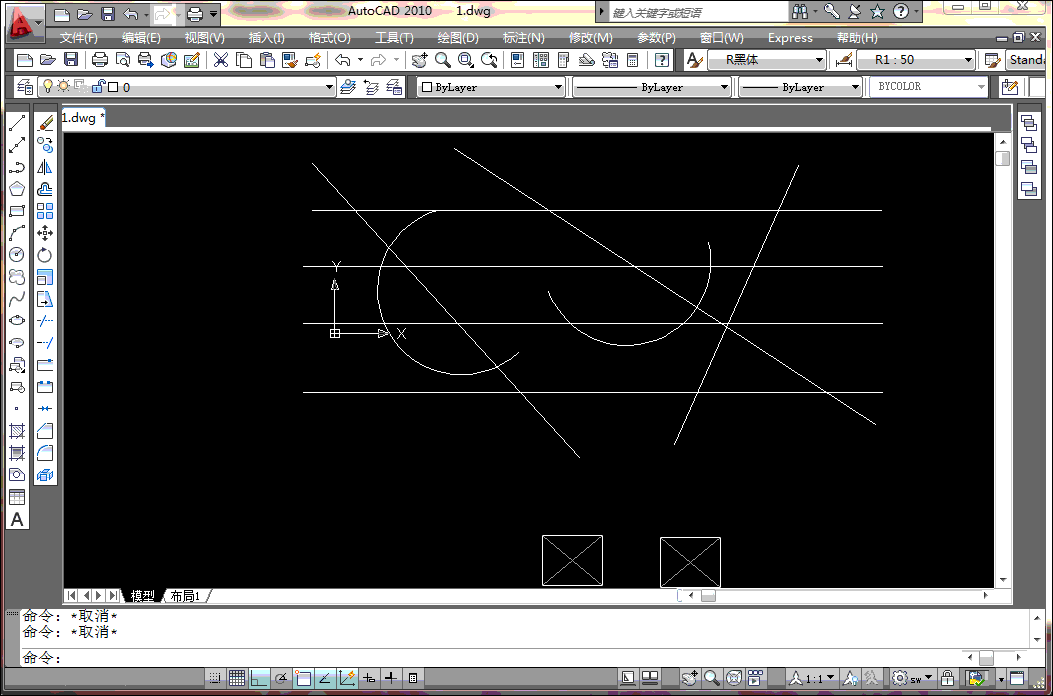Click the horizontal scrollbar thumb
This screenshot has width=1053, height=696.
tap(708, 596)
